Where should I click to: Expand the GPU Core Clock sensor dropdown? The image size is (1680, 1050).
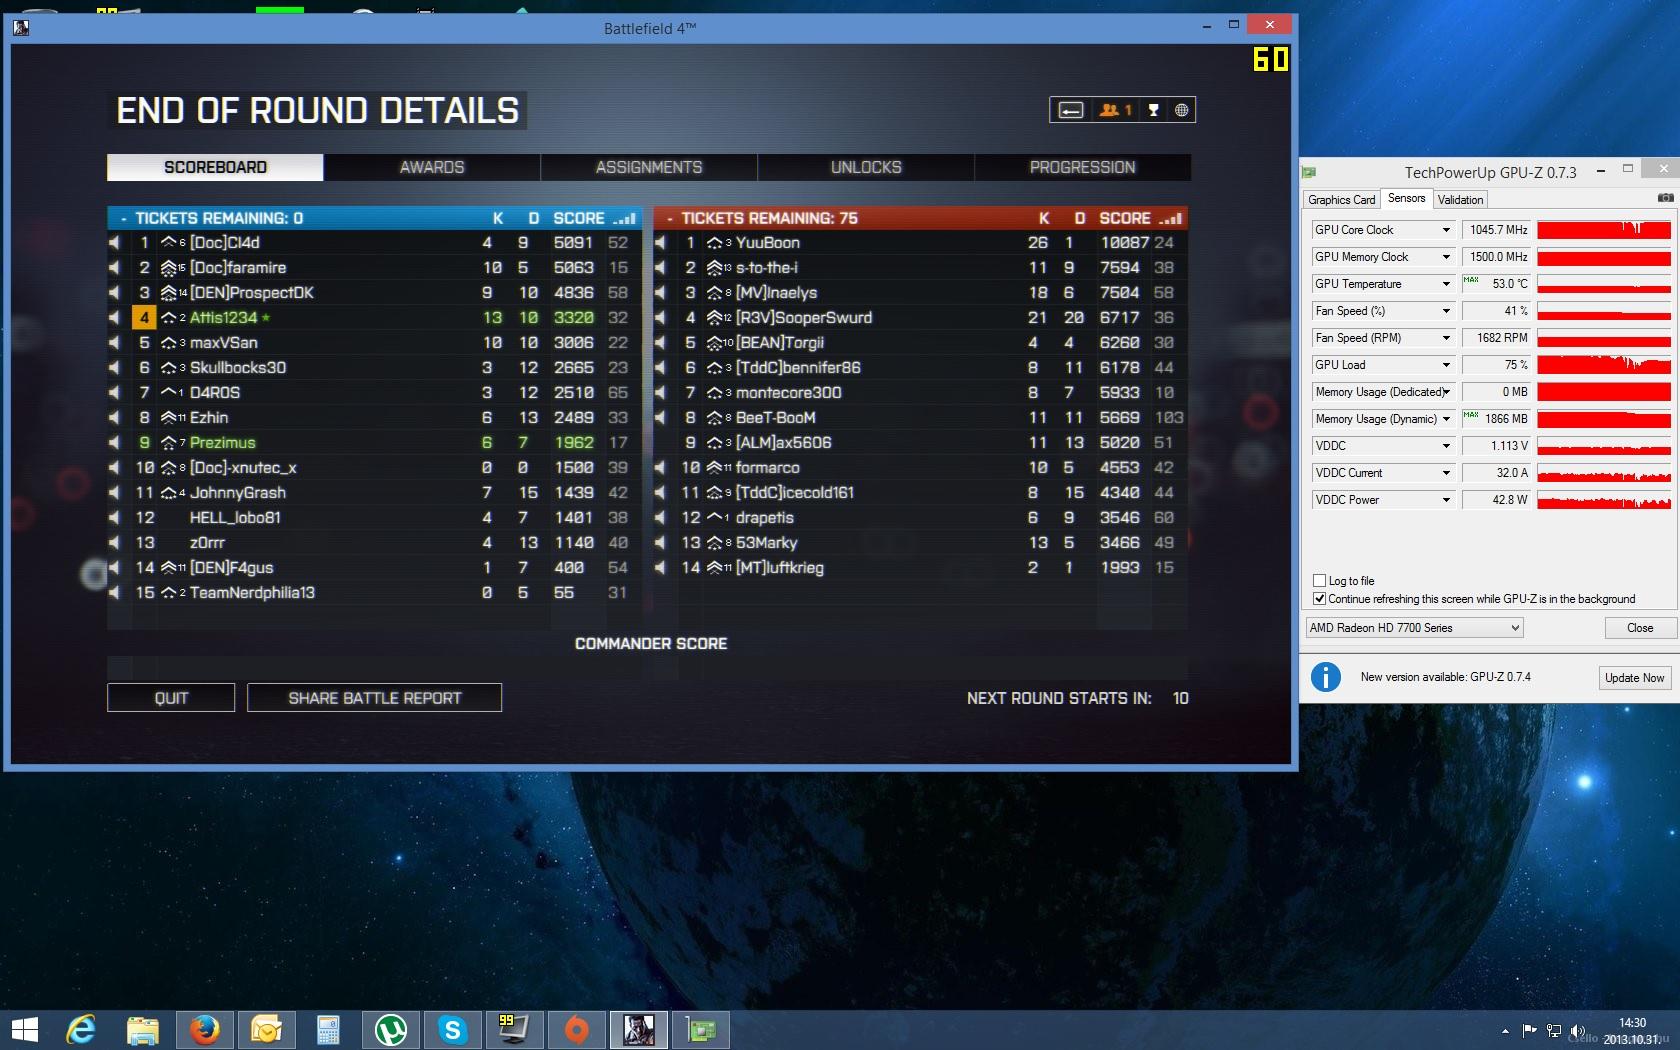(x=1446, y=230)
